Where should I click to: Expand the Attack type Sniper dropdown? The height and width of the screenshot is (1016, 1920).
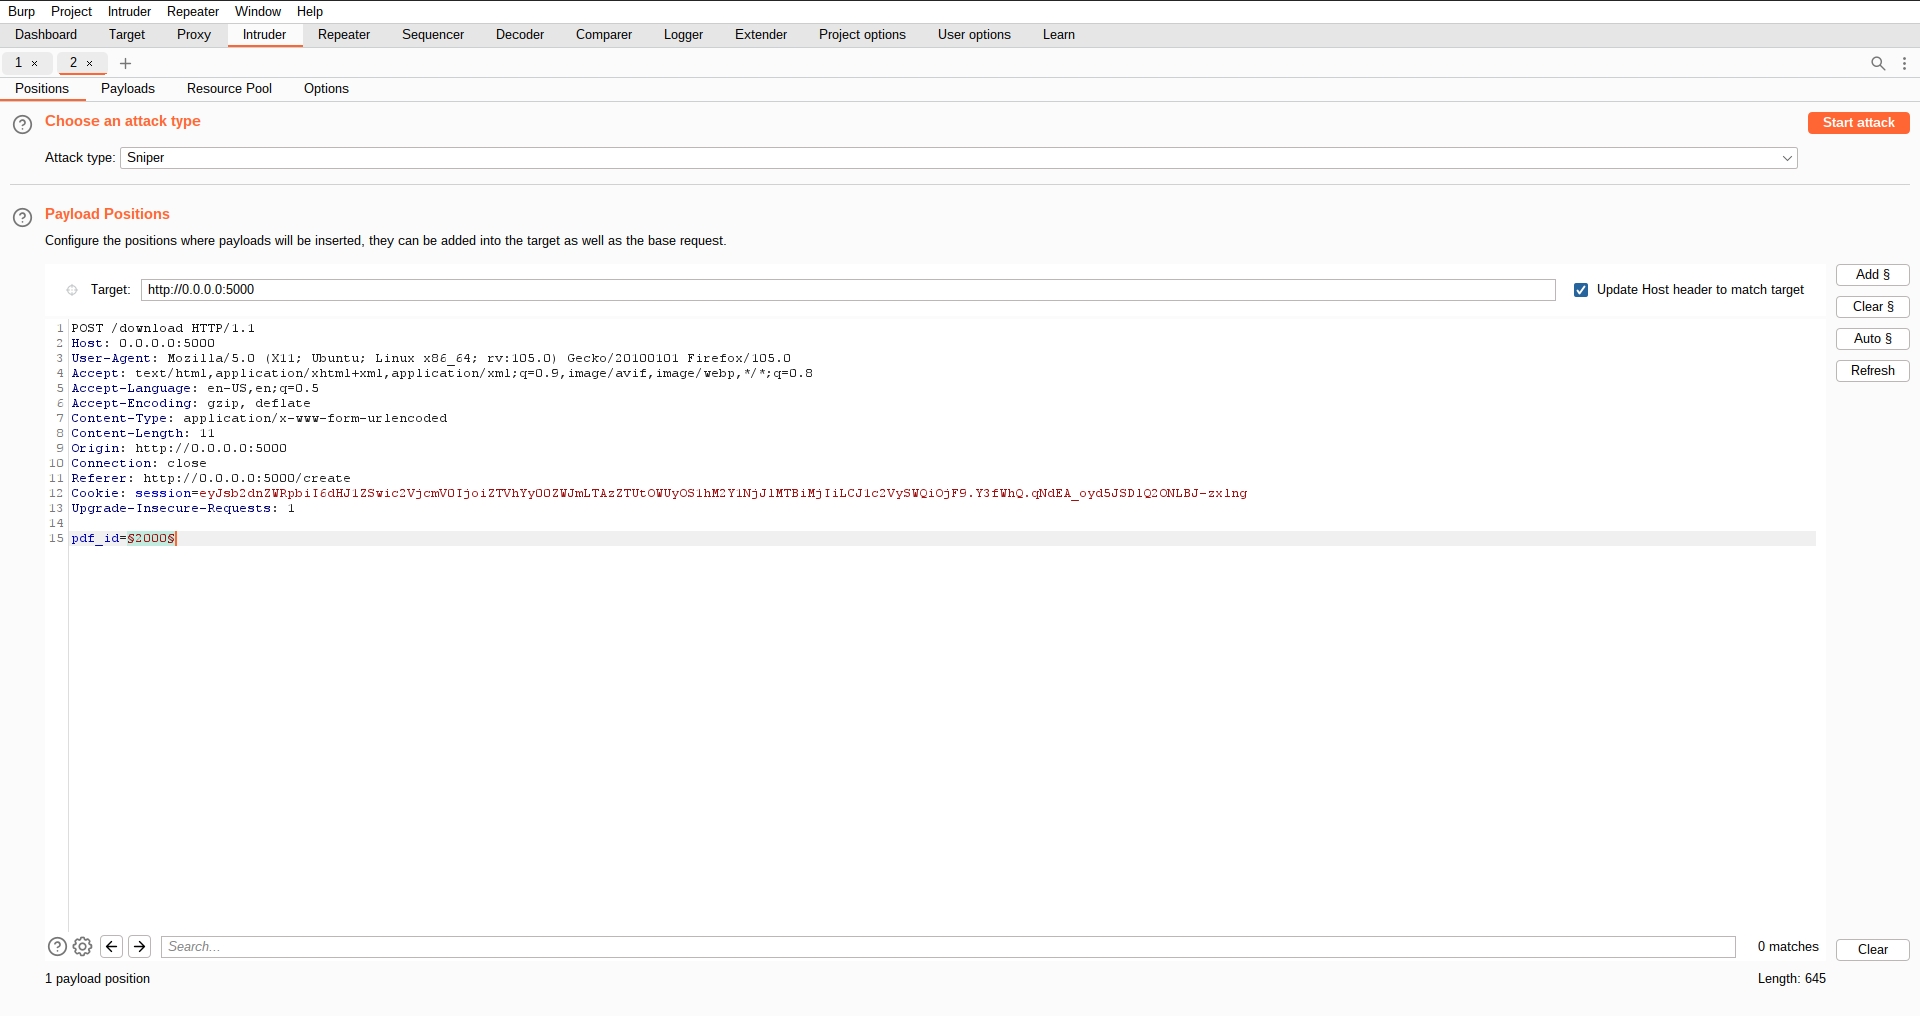pyautogui.click(x=958, y=158)
